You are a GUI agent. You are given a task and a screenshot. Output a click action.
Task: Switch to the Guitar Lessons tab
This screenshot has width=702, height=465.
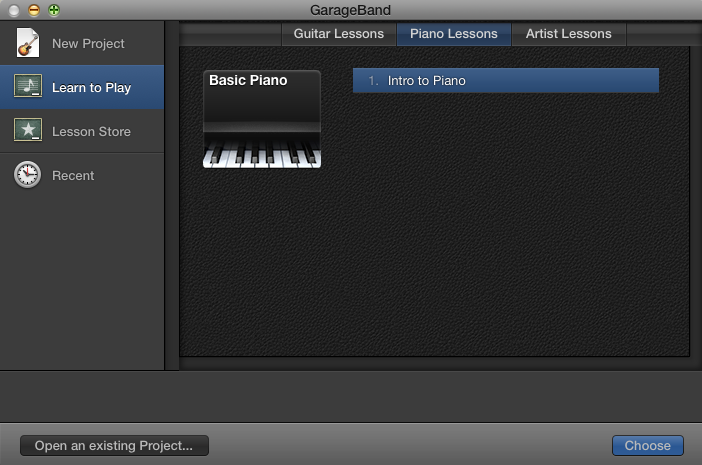pos(339,34)
